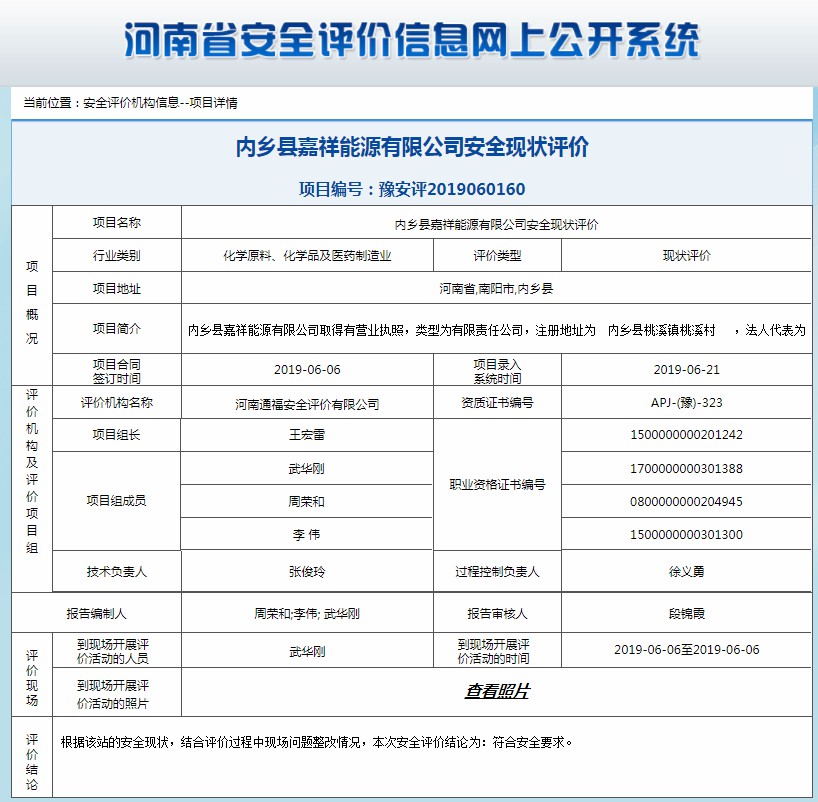Select 武华刚 in the 项目组成员 rows
This screenshot has width=818, height=802.
[307, 469]
